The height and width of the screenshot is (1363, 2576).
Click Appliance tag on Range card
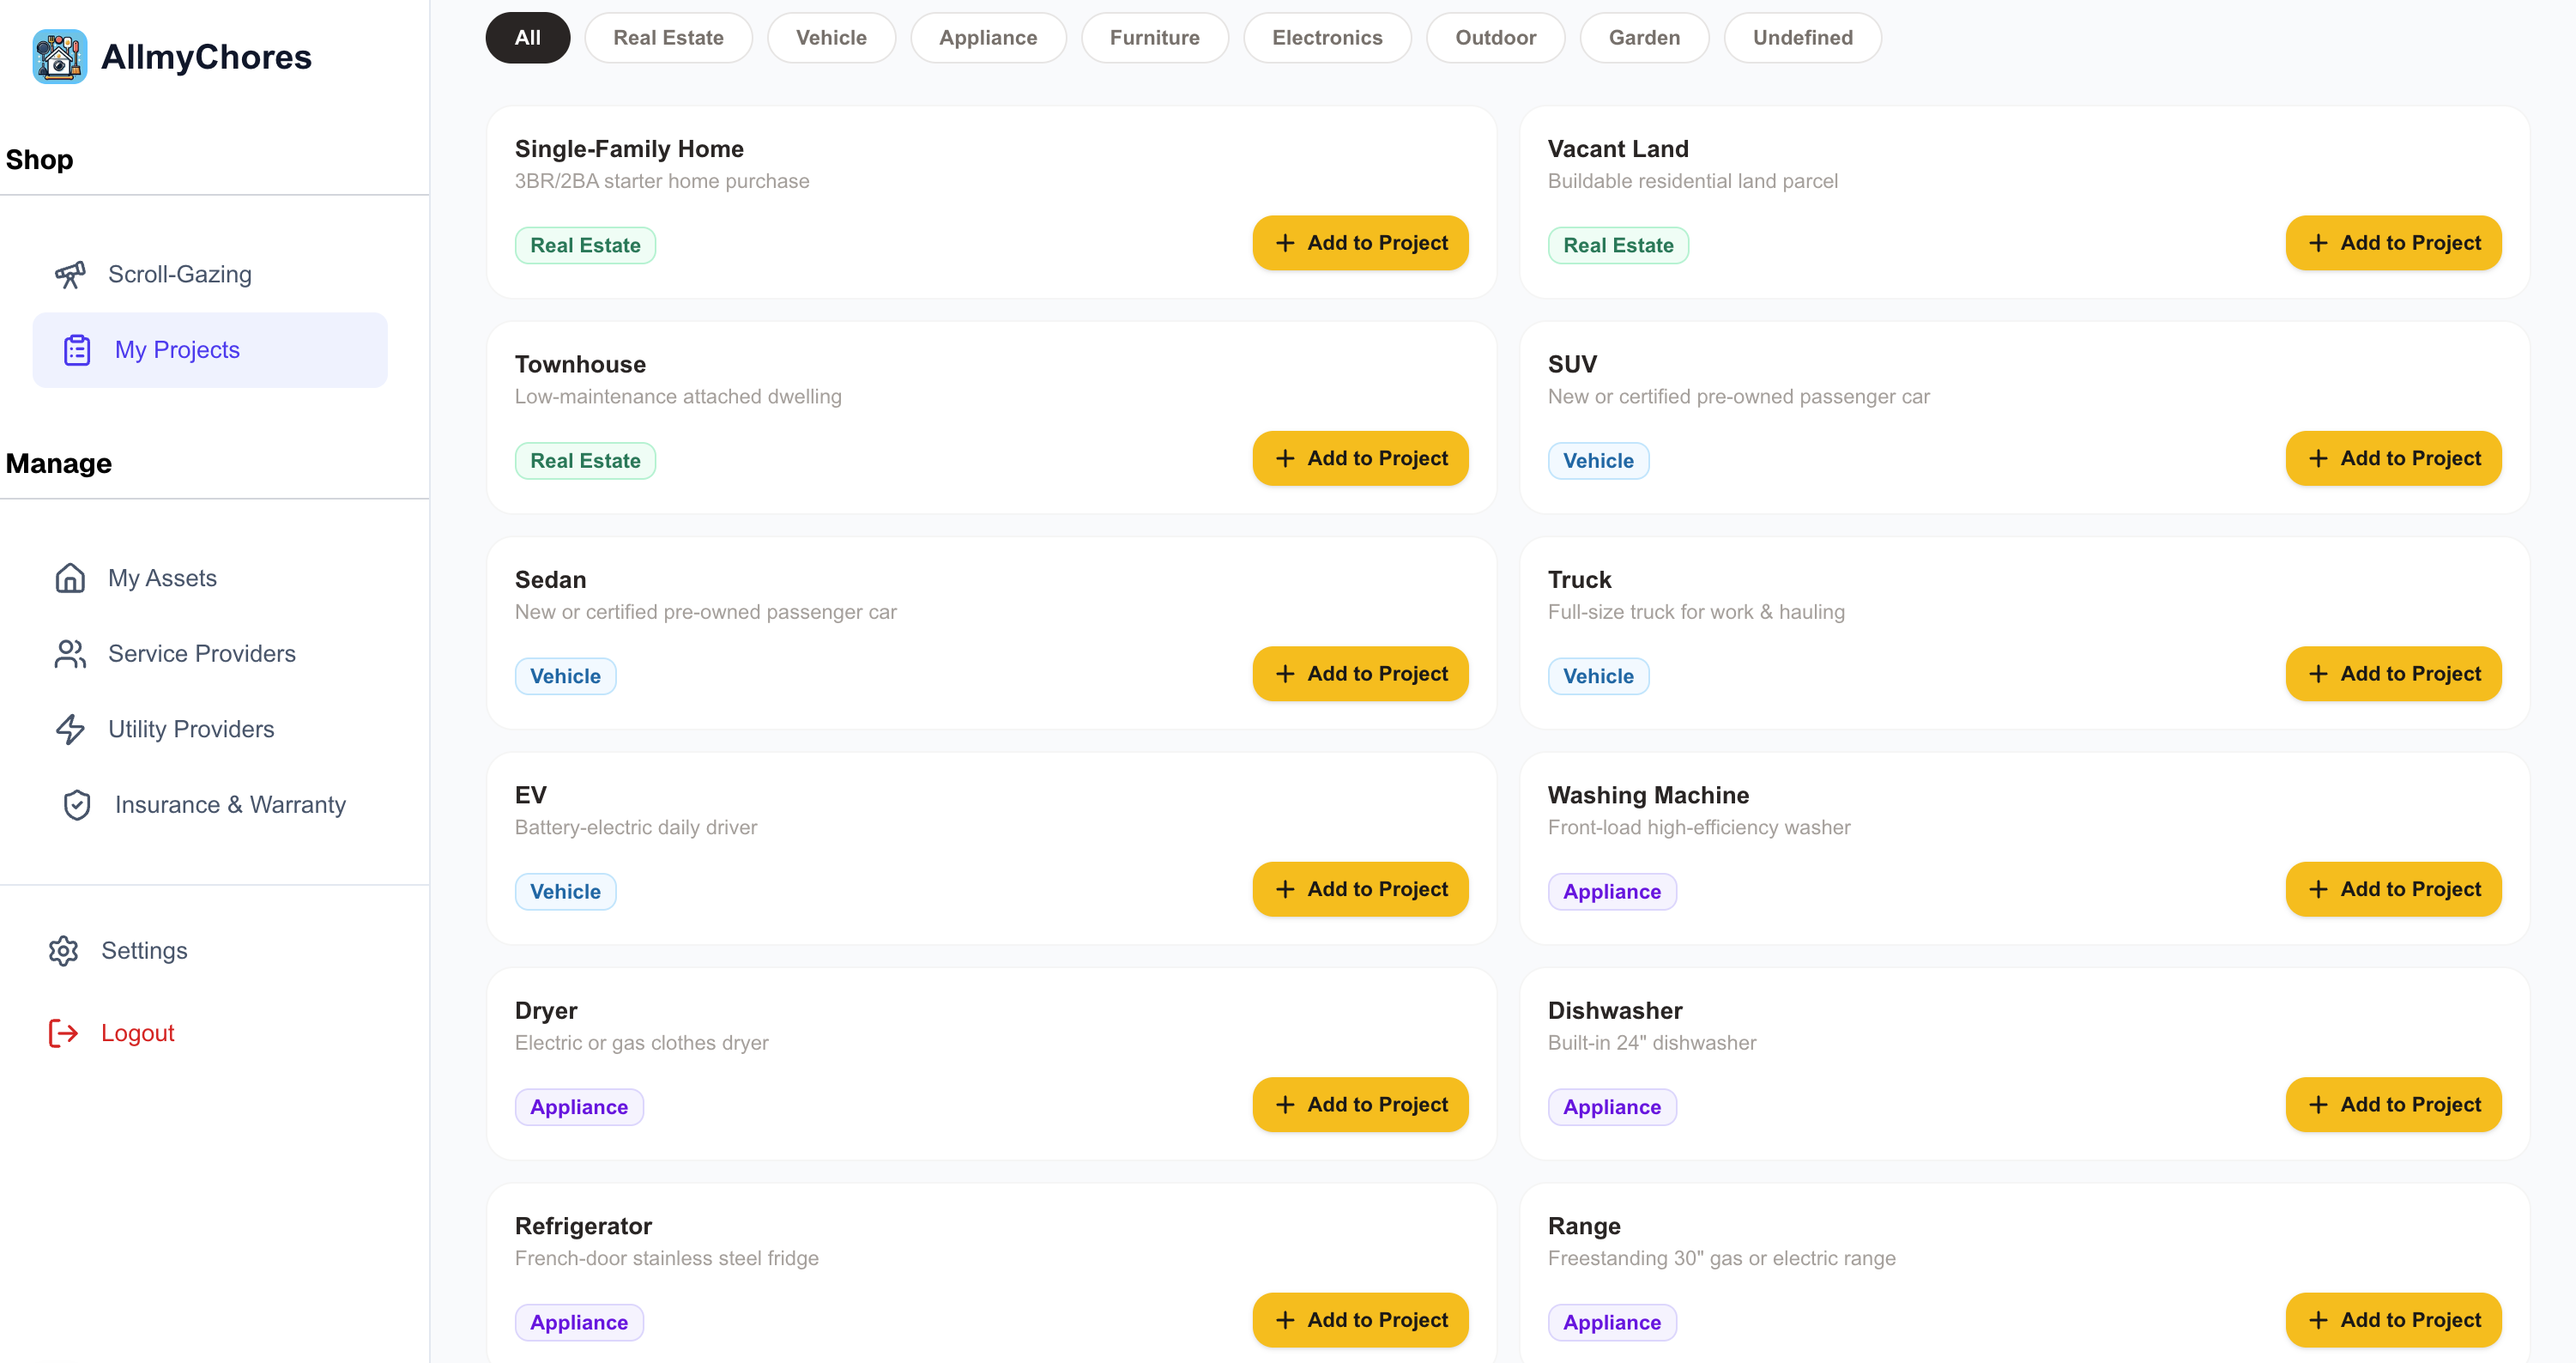point(1612,1323)
